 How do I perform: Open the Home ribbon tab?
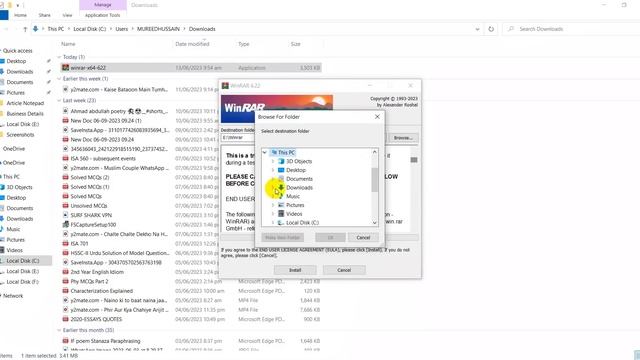coord(20,15)
